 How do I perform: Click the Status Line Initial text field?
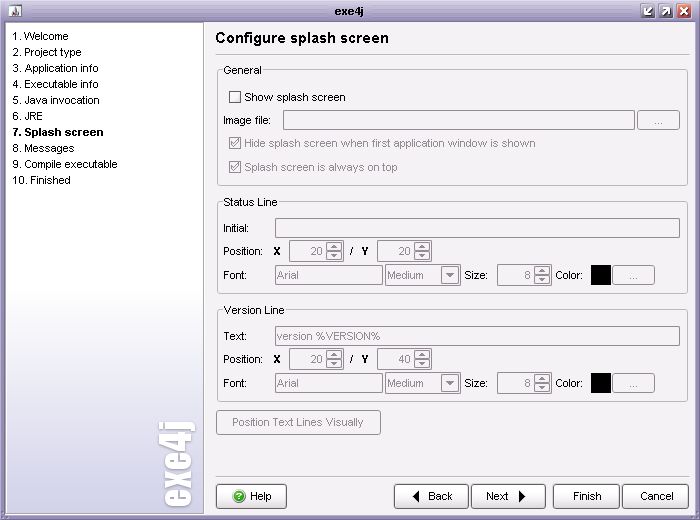477,228
